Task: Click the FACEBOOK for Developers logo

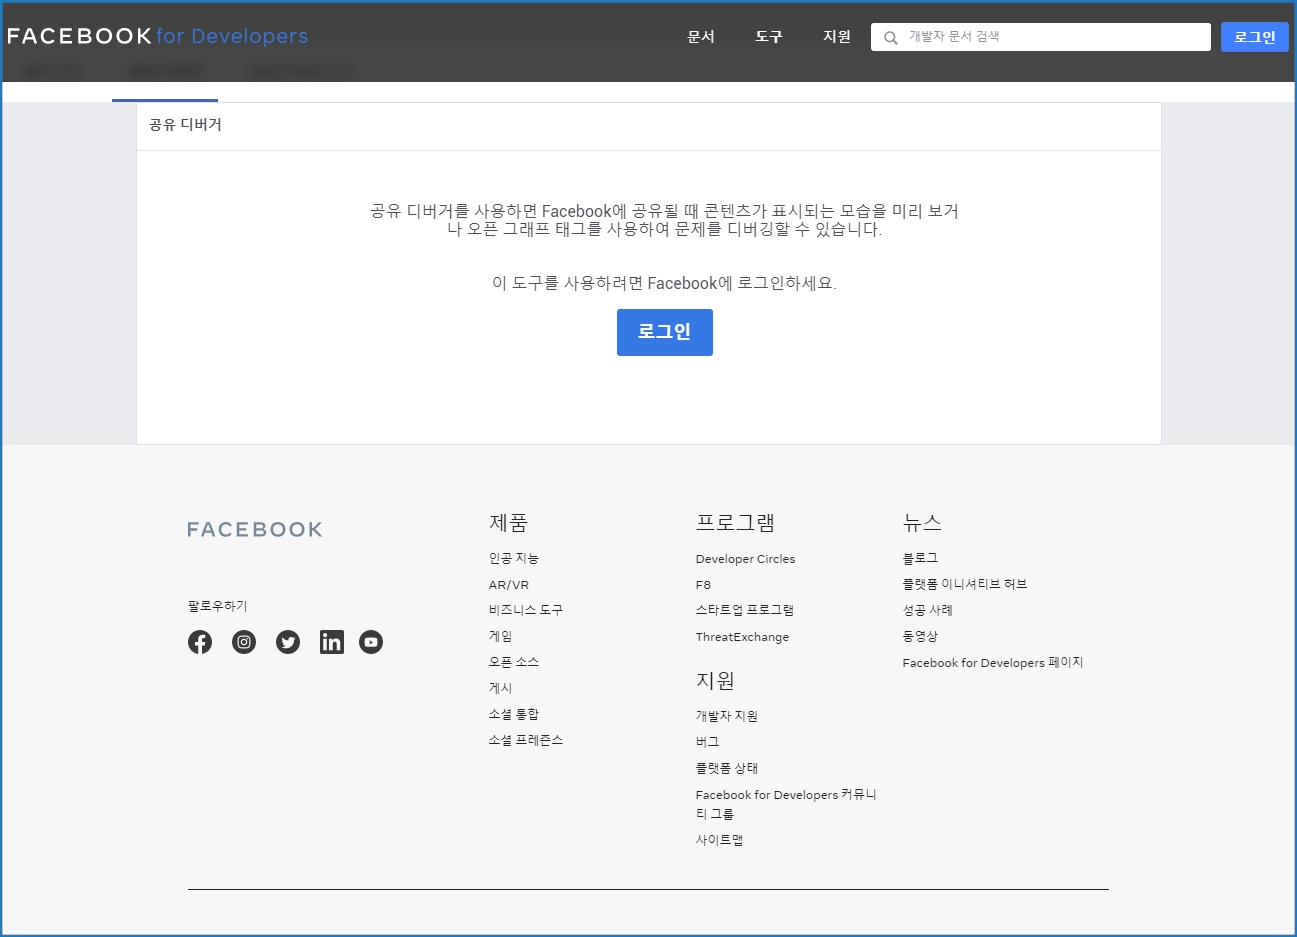Action: pos(157,36)
